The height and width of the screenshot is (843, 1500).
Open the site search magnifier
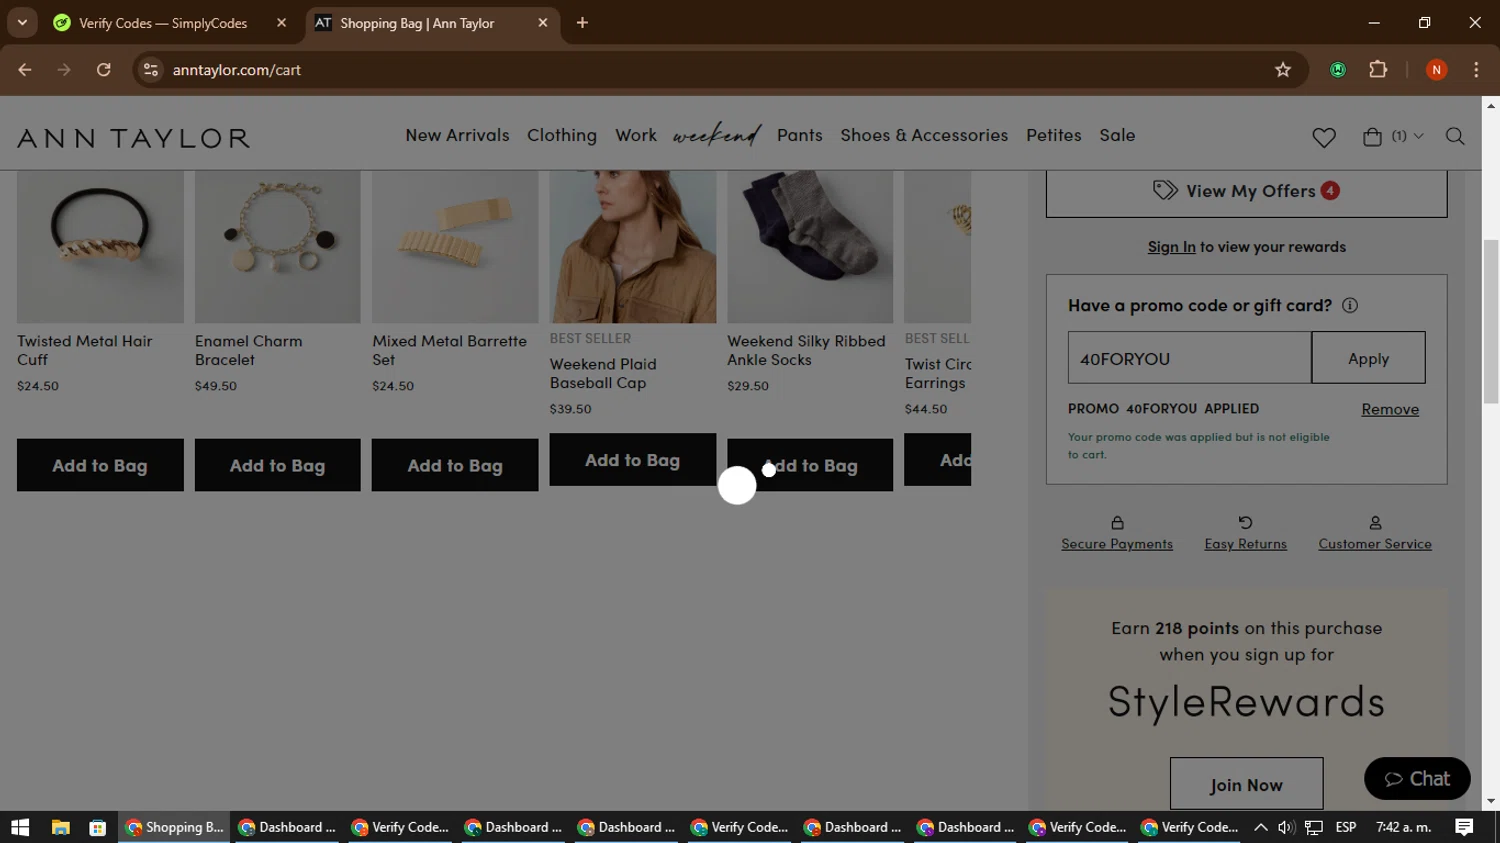click(x=1455, y=136)
